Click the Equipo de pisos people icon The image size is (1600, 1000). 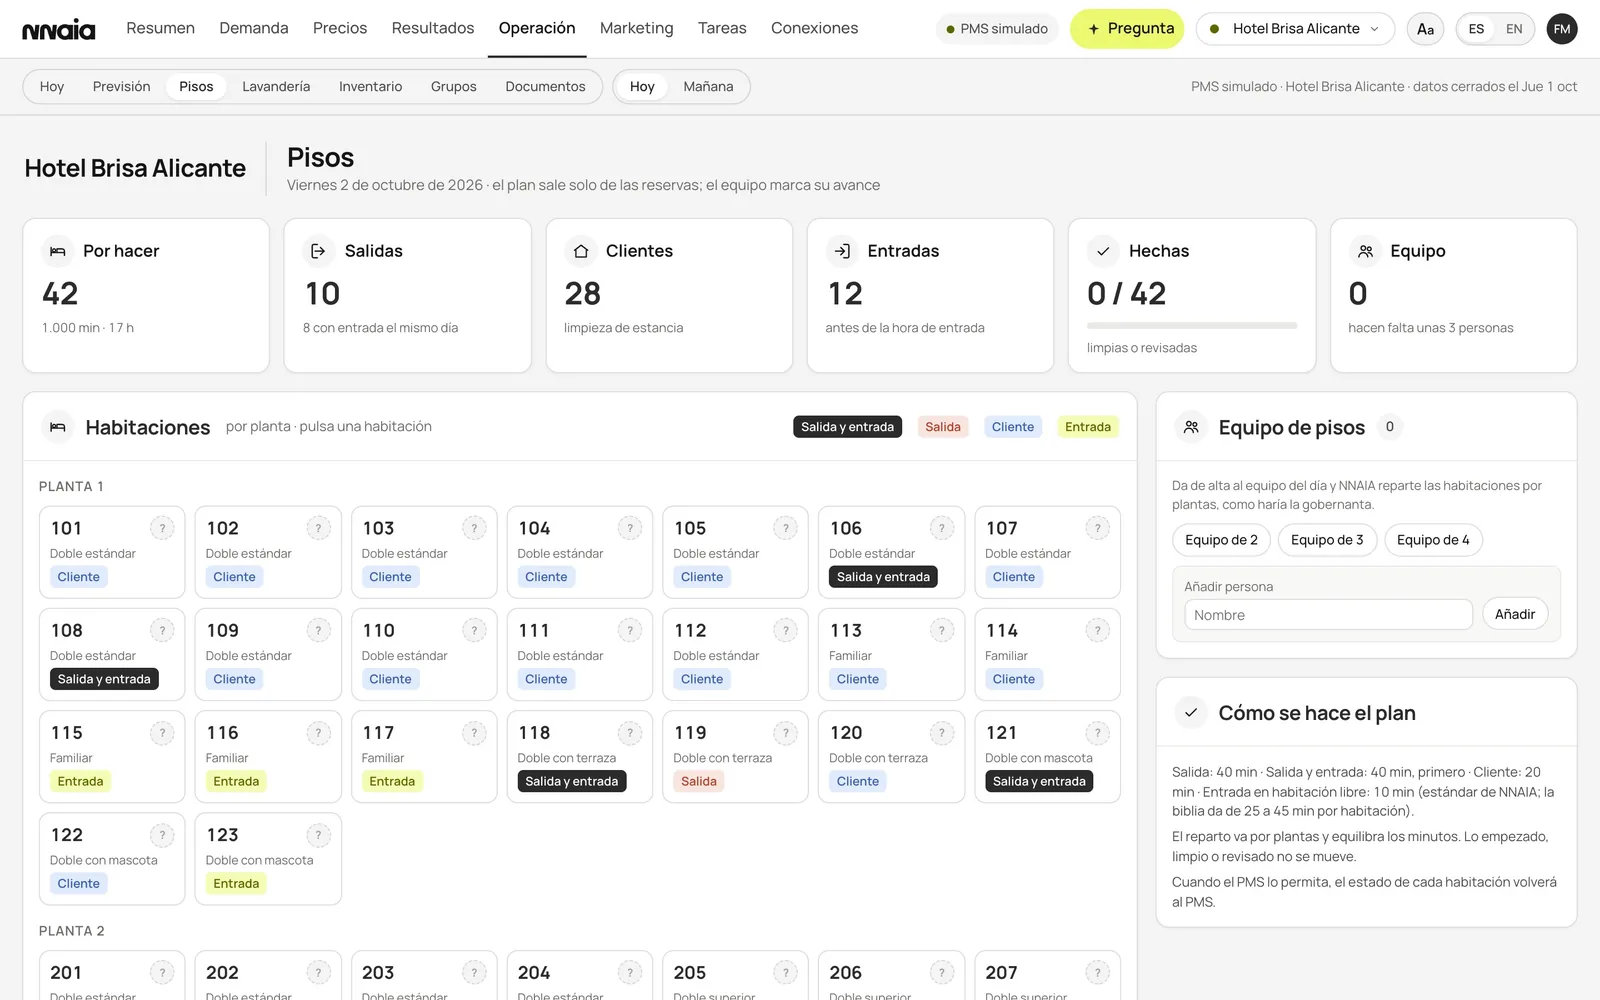1191,427
